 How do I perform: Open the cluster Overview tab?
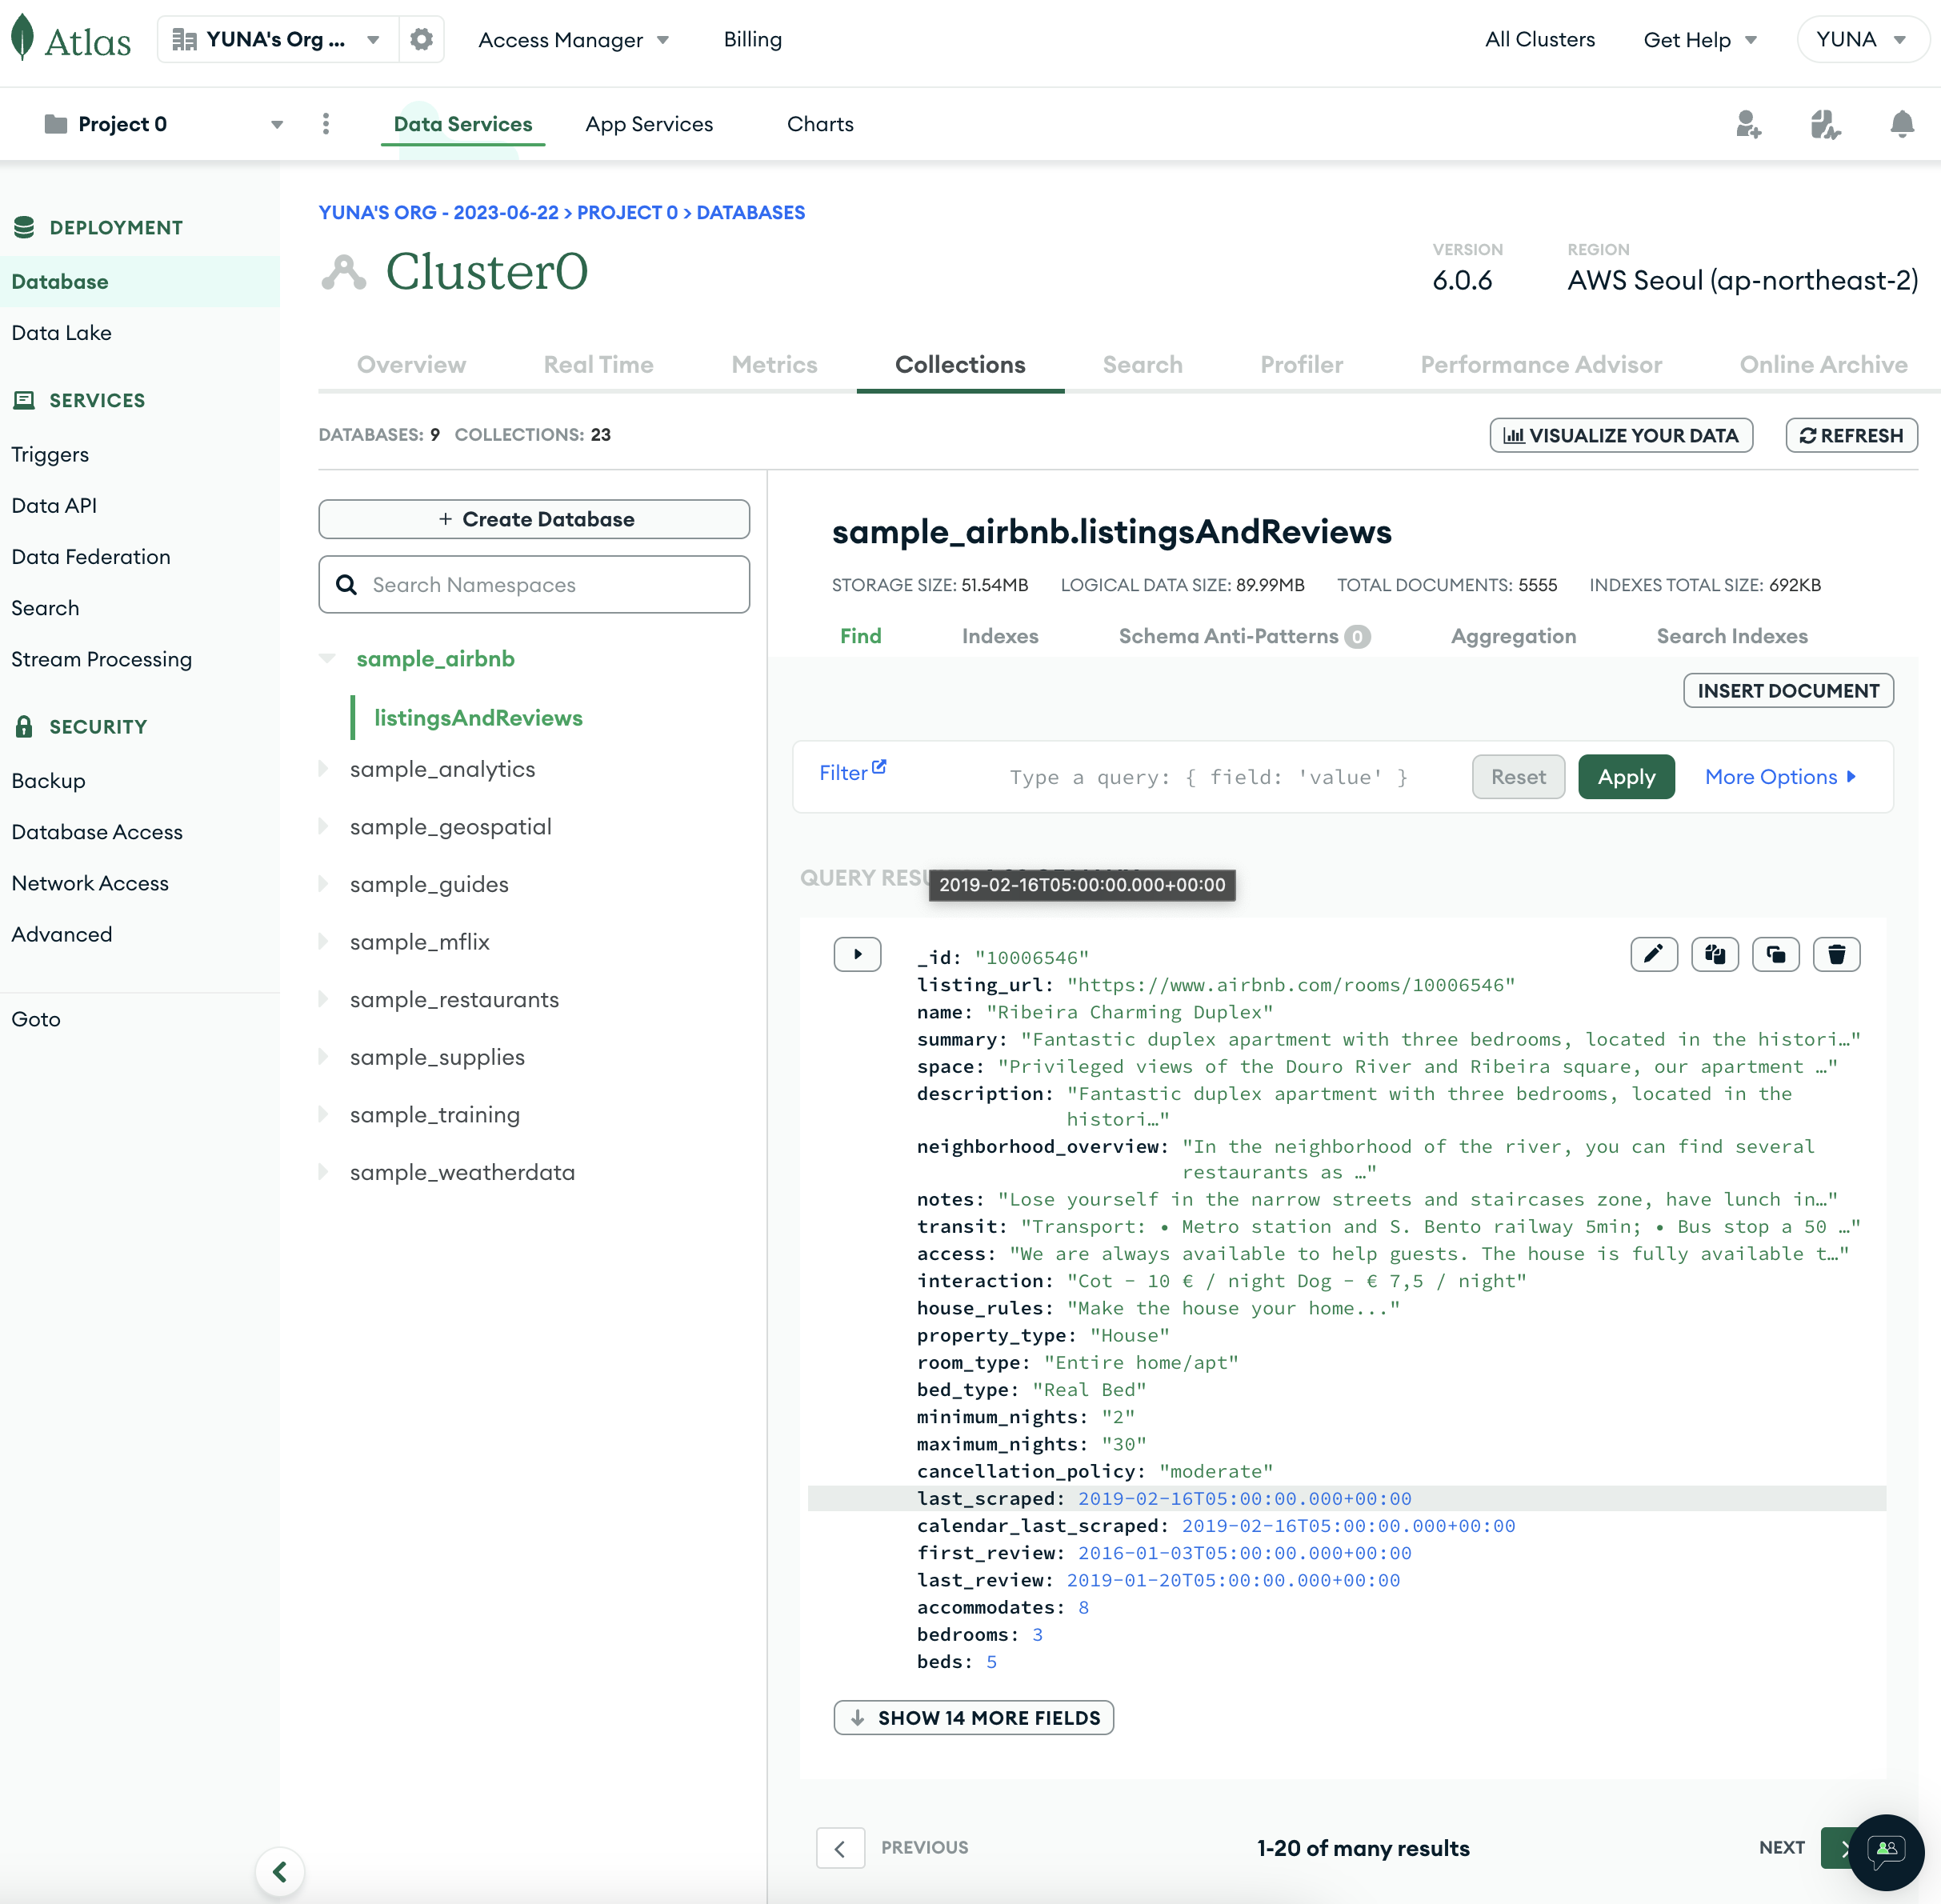point(411,365)
